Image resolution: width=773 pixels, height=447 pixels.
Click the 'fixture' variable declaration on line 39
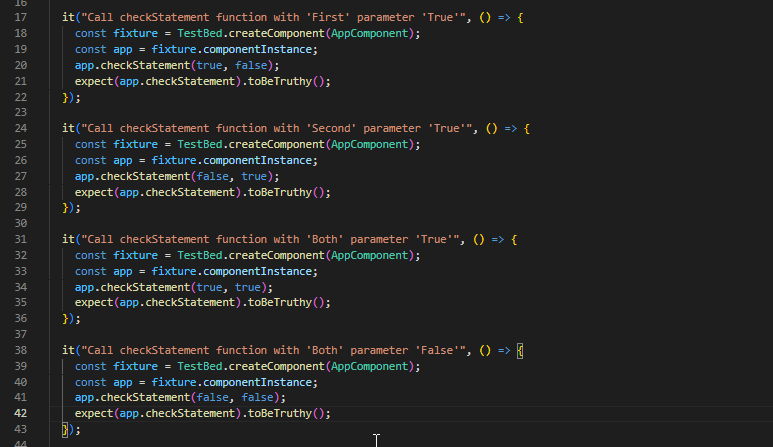point(128,366)
